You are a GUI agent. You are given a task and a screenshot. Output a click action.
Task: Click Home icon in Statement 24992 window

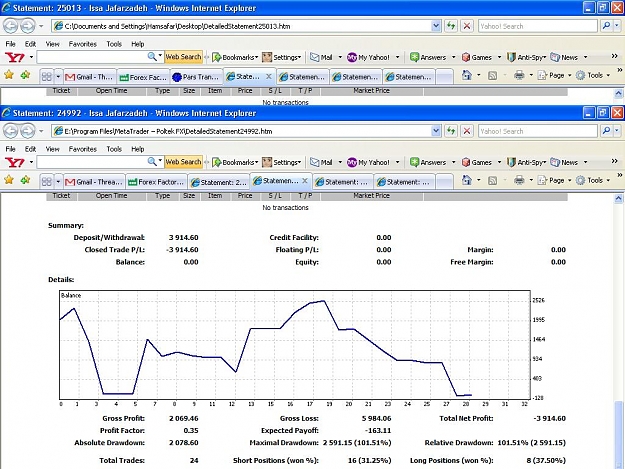point(466,181)
